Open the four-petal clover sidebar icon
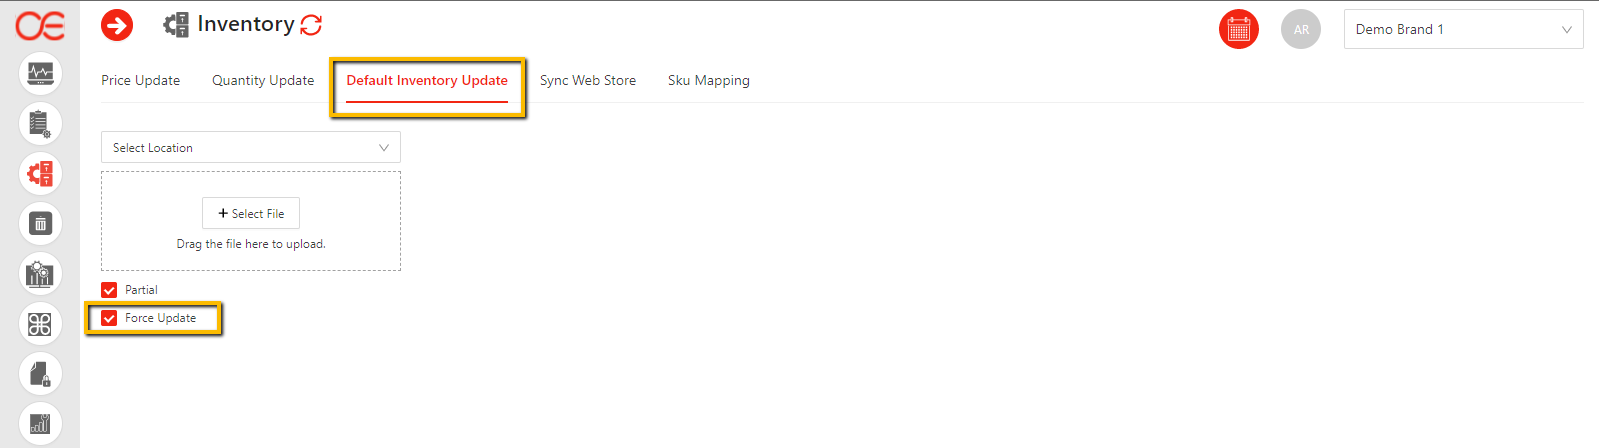This screenshot has width=1599, height=448. pyautogui.click(x=40, y=324)
